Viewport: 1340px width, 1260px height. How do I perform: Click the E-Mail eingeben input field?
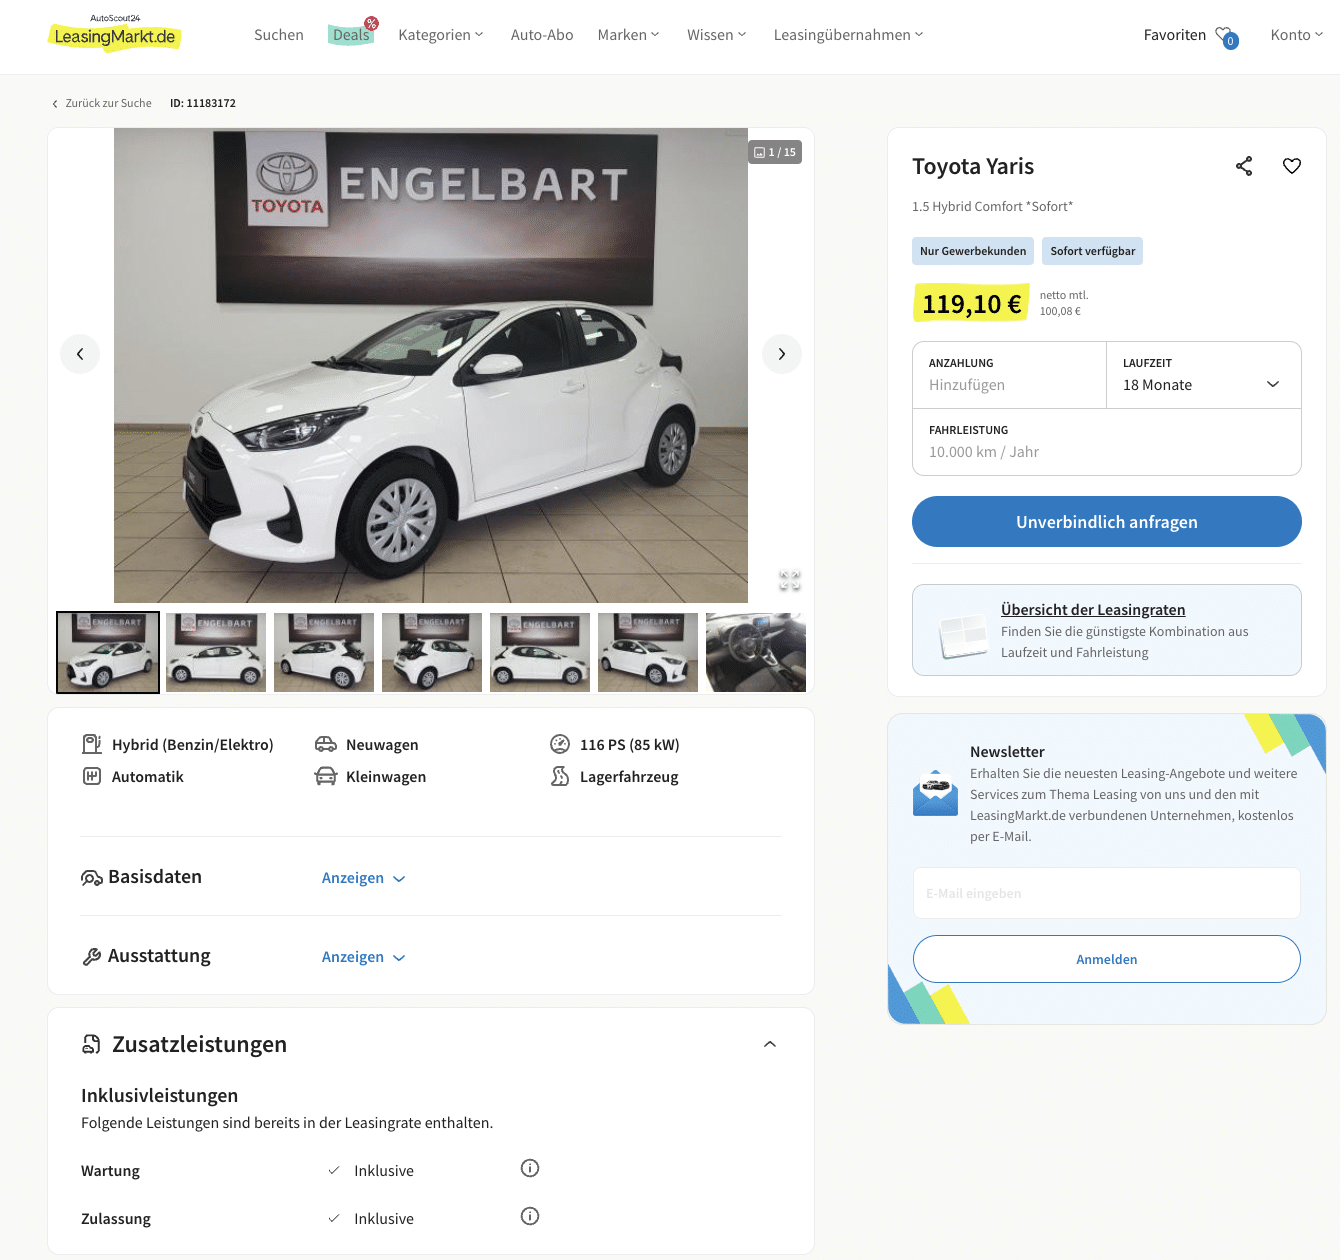[x=1107, y=893]
